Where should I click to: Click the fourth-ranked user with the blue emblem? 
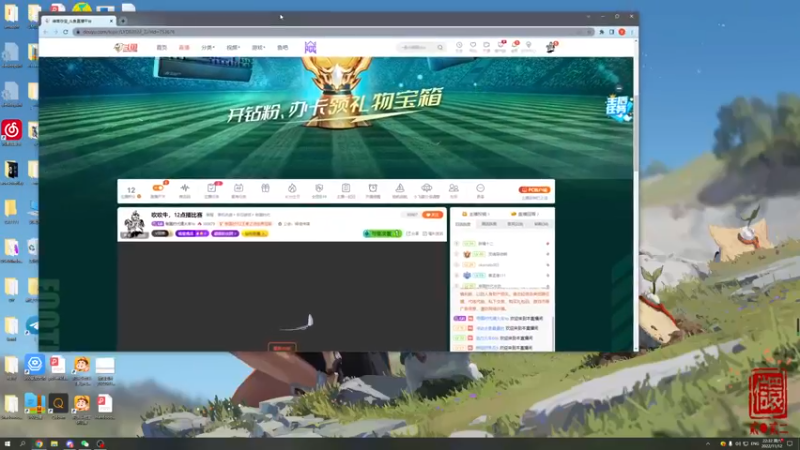click(x=502, y=276)
